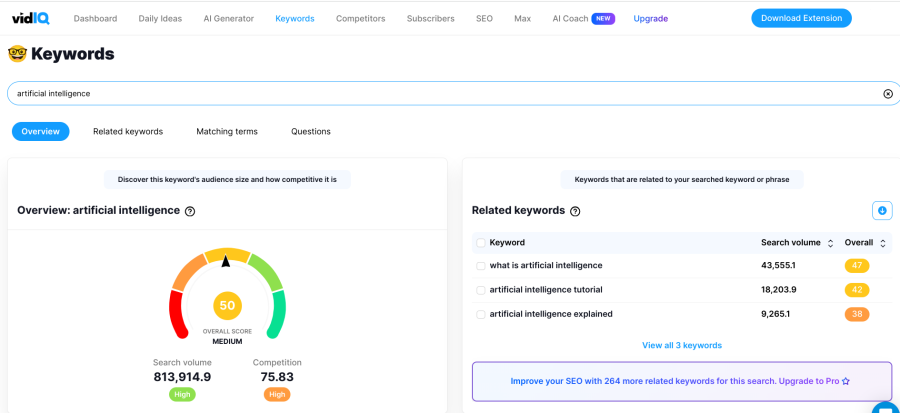The height and width of the screenshot is (413, 900).
Task: Toggle the select-all Keyword checkbox
Action: [x=481, y=242]
